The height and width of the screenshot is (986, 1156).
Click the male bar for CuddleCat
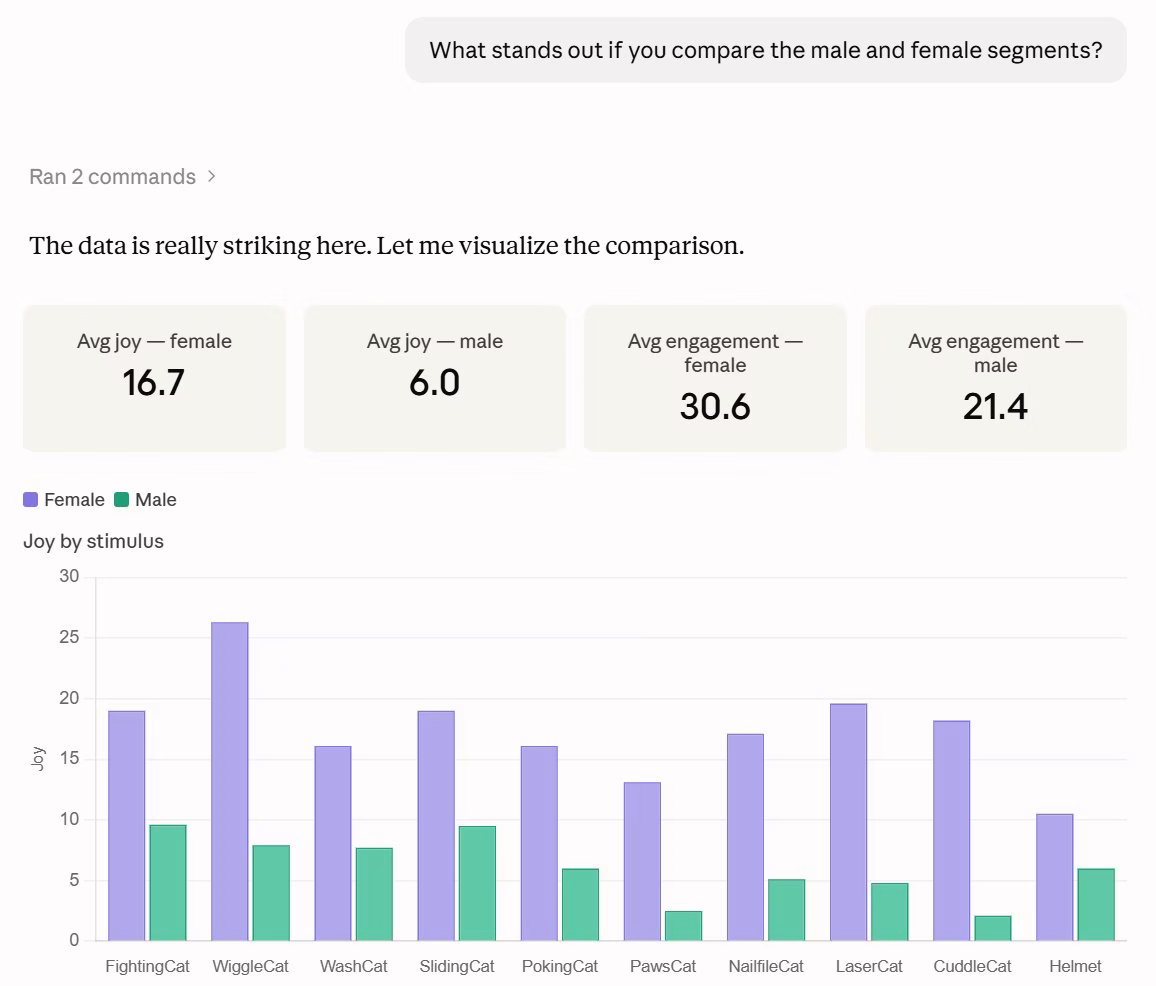[x=993, y=928]
